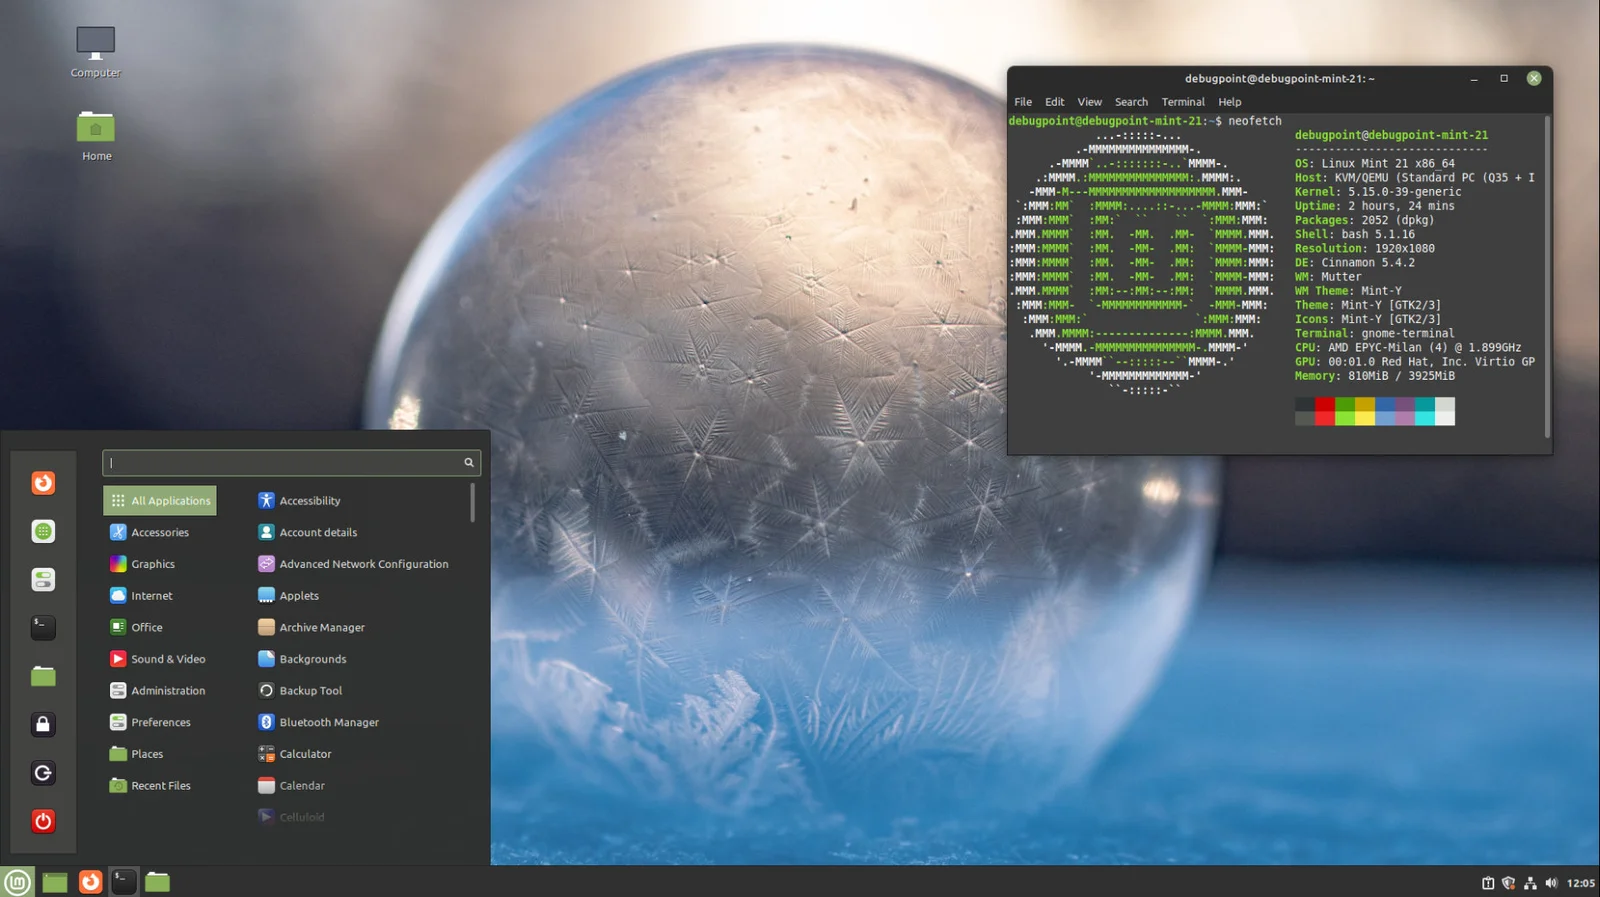Image resolution: width=1600 pixels, height=897 pixels.
Task: Click the red neofetch color block
Action: (1325, 411)
